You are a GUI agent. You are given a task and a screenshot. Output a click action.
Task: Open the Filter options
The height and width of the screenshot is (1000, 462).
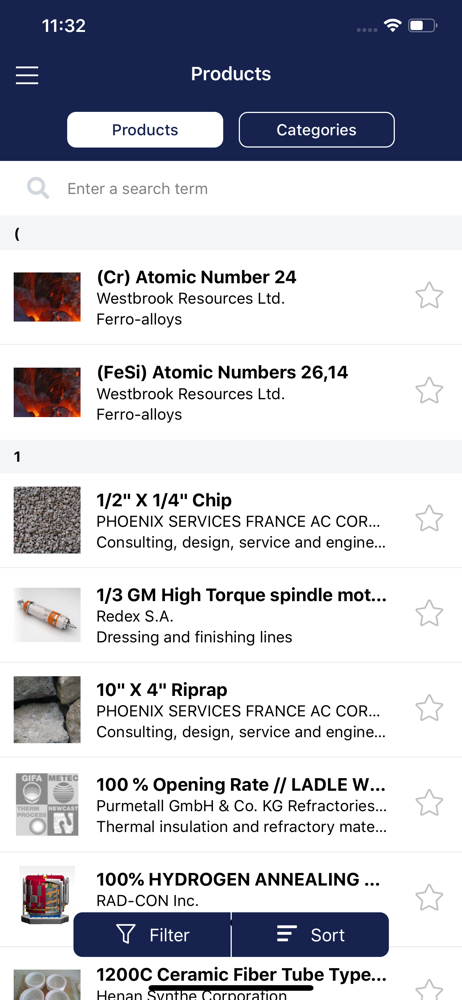(x=153, y=935)
